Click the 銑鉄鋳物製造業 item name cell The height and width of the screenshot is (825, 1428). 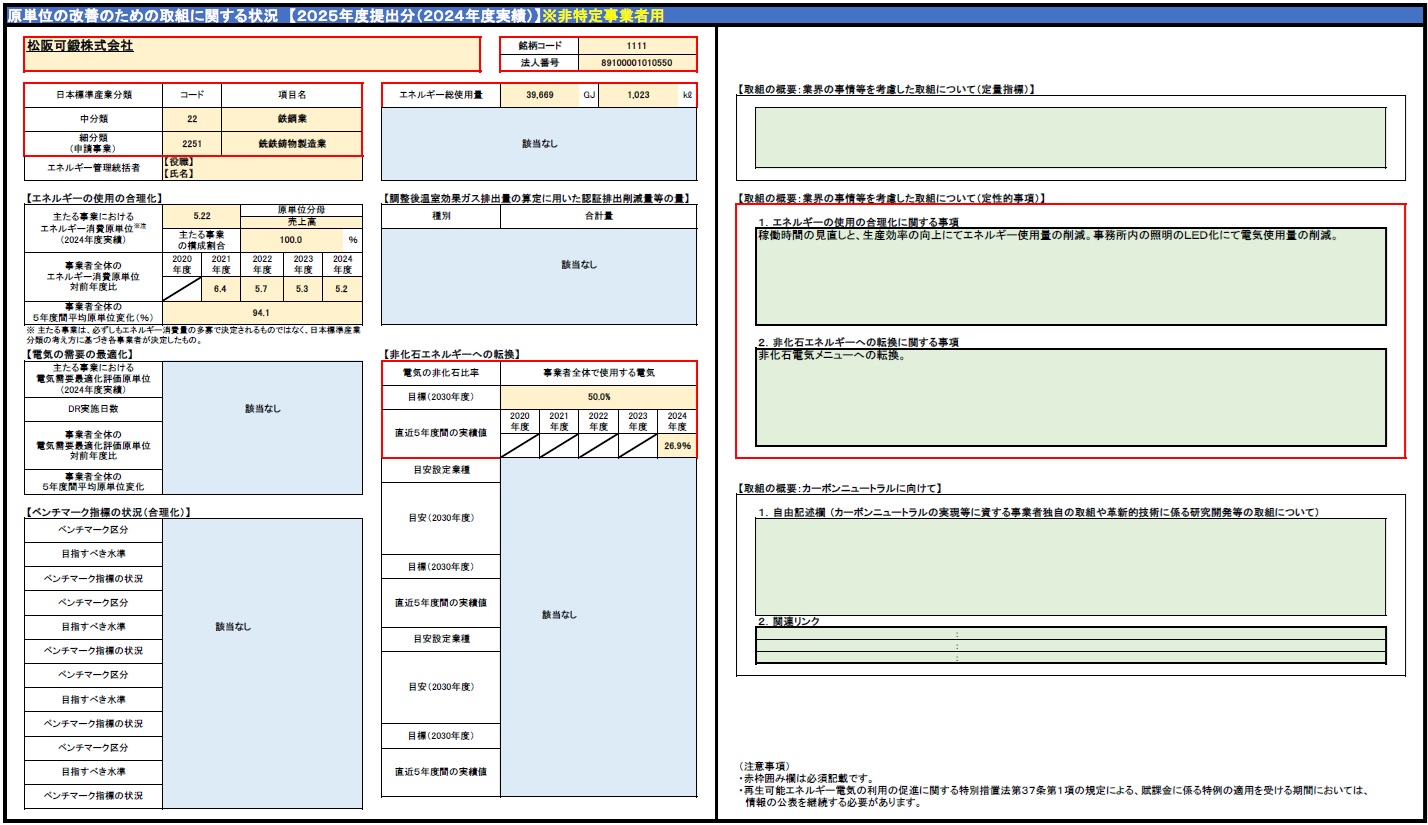point(291,143)
